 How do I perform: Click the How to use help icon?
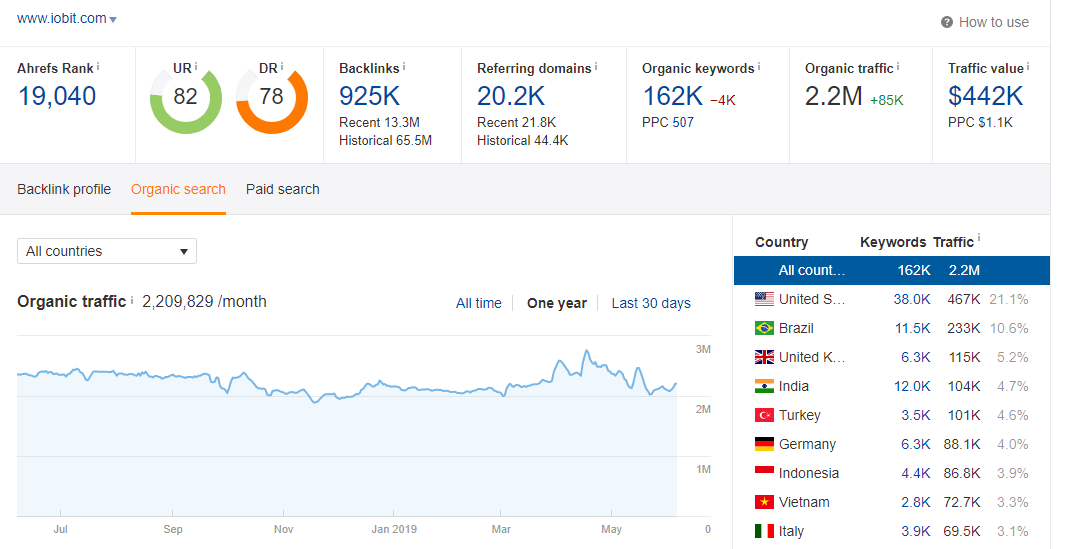(x=946, y=23)
